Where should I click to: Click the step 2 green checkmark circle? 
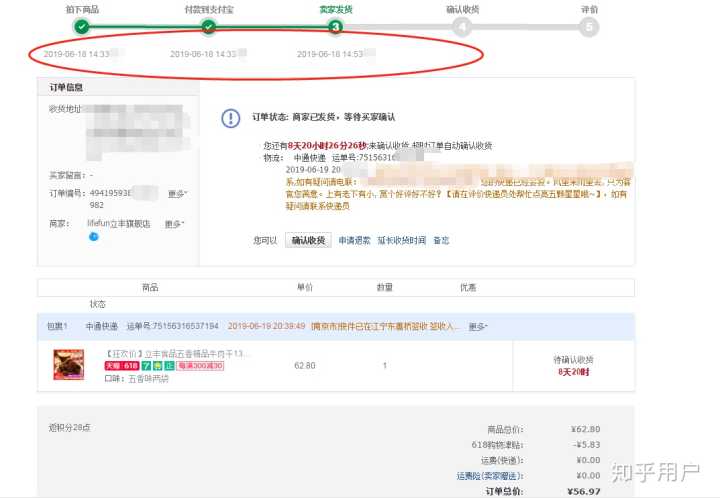tap(208, 27)
